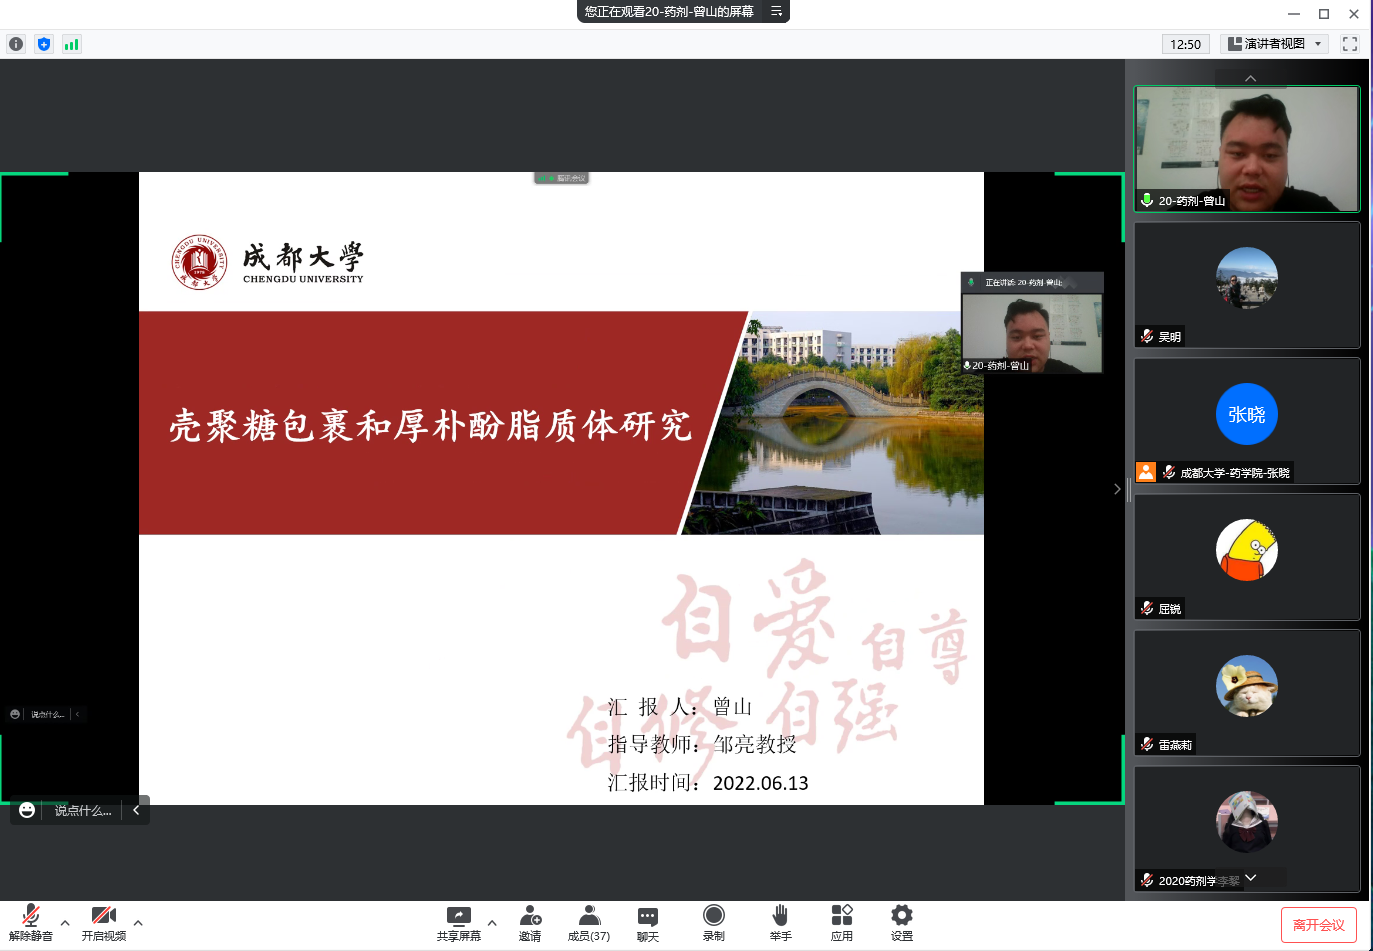The width and height of the screenshot is (1373, 951).
Task: Start recording the meeting
Action: [x=713, y=923]
